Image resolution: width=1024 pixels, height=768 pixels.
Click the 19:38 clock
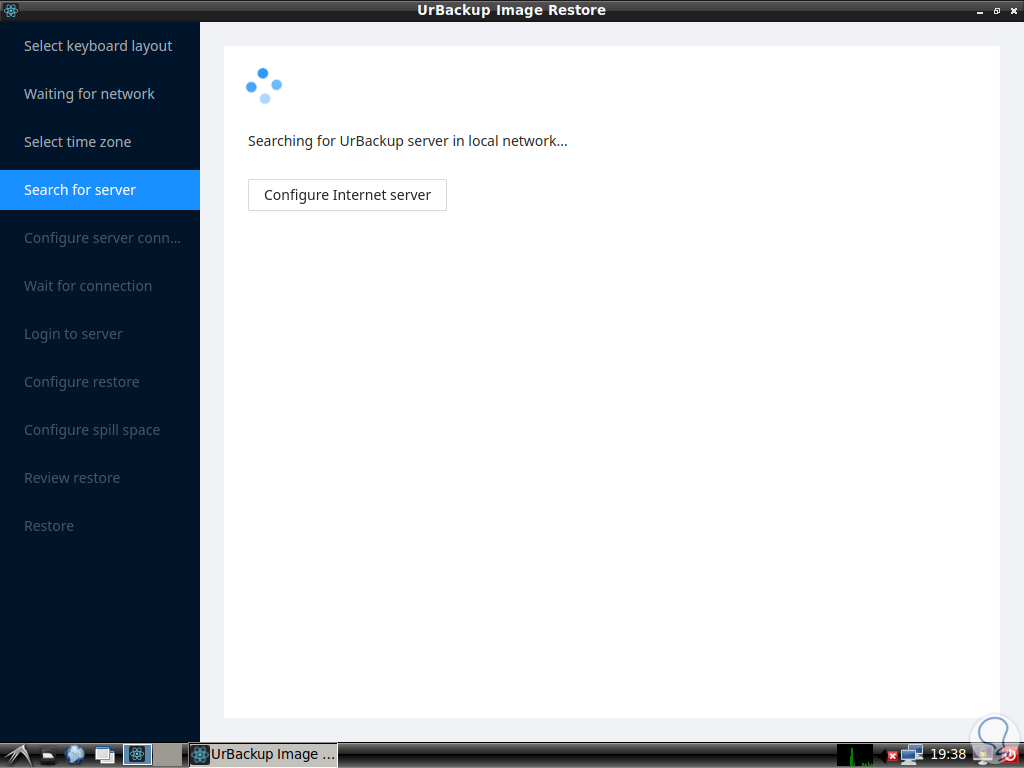coord(948,755)
